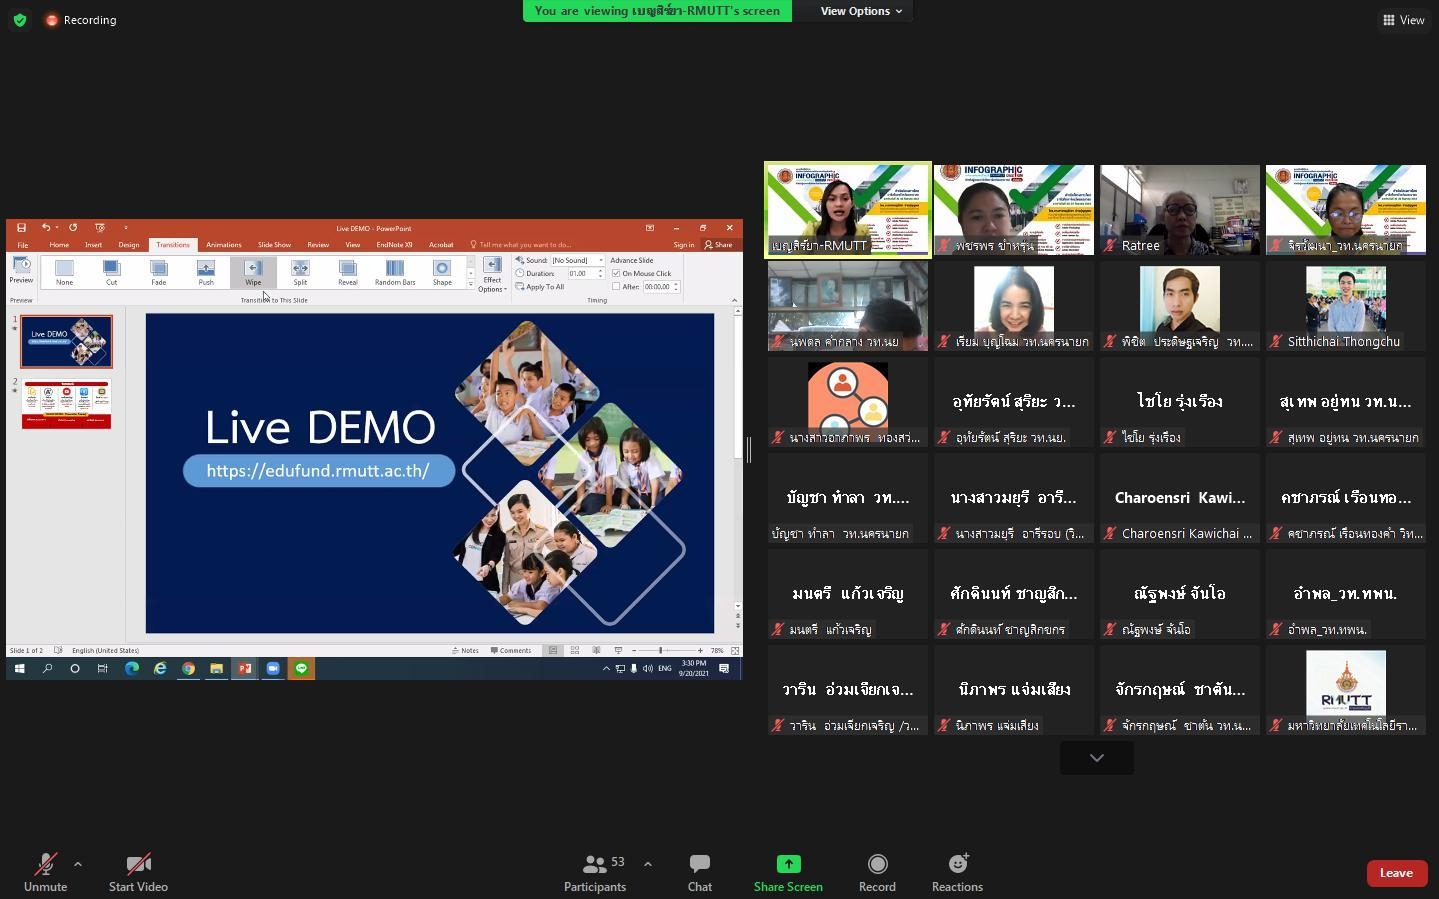Click Microsoft Edge icon on shared taskbar
1439x899 pixels.
click(131, 668)
